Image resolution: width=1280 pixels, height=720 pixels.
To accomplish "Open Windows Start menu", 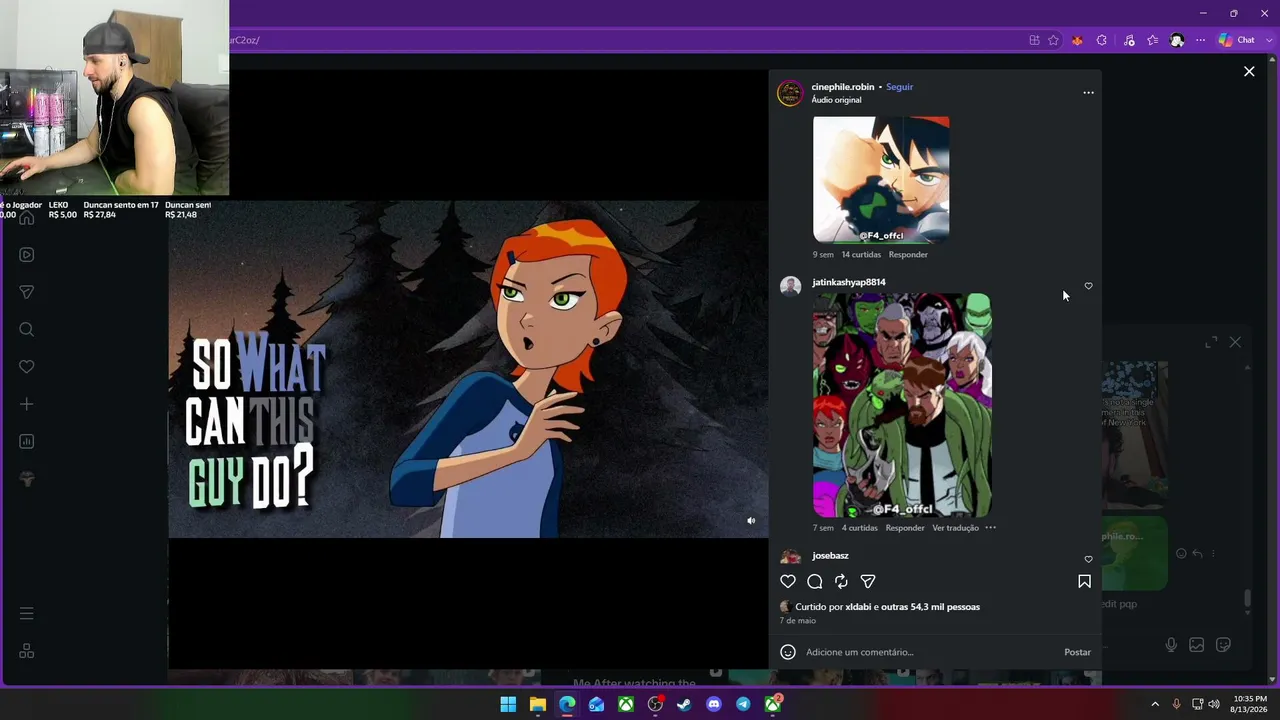I will 508,704.
